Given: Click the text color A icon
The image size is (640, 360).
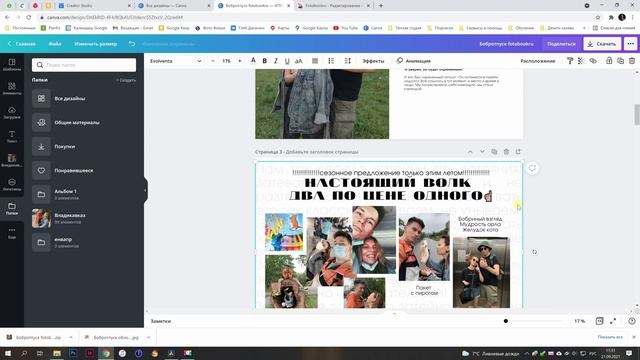Looking at the screenshot, I should pos(253,61).
